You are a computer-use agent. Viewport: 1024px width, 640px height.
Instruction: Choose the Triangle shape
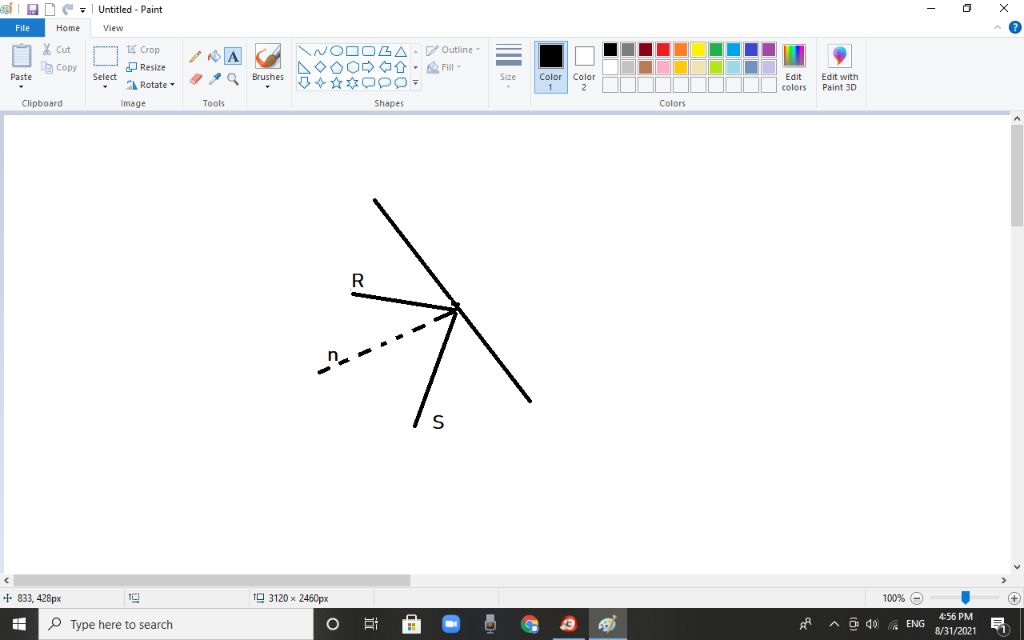(x=400, y=51)
